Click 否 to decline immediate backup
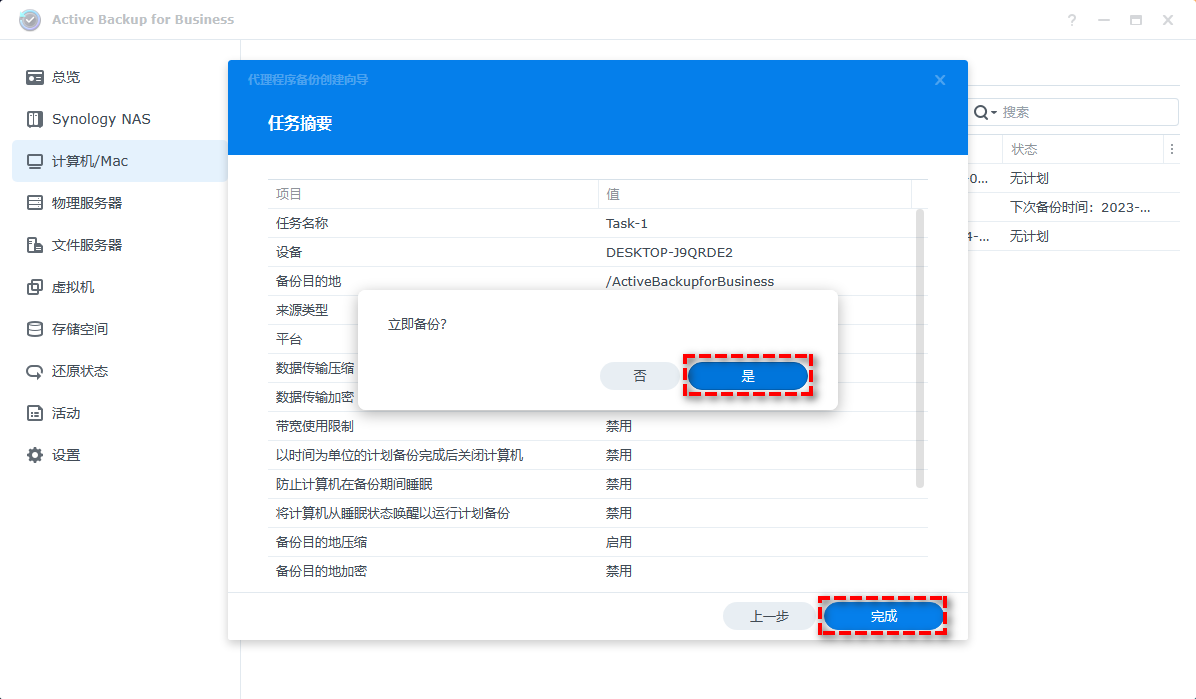Image resolution: width=1196 pixels, height=699 pixels. 640,376
